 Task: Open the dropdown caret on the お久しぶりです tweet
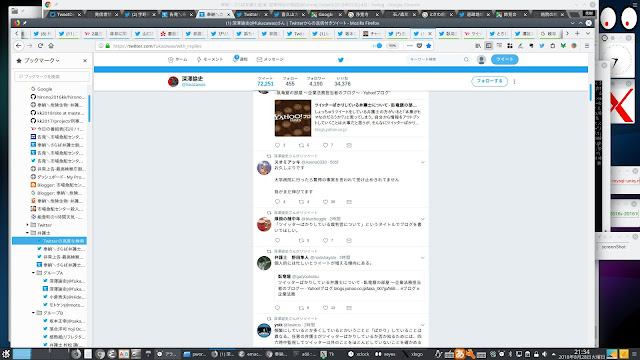pos(423,162)
